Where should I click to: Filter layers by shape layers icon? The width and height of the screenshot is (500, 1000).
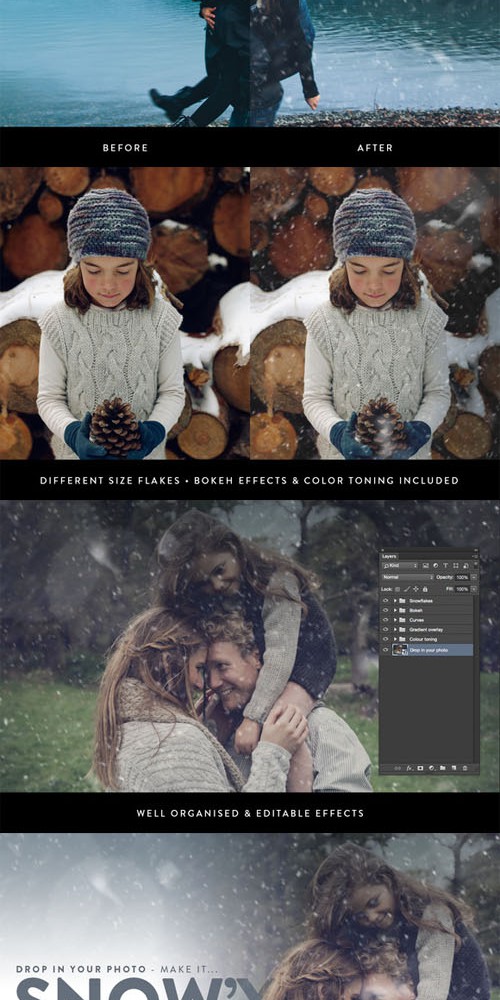[455, 566]
